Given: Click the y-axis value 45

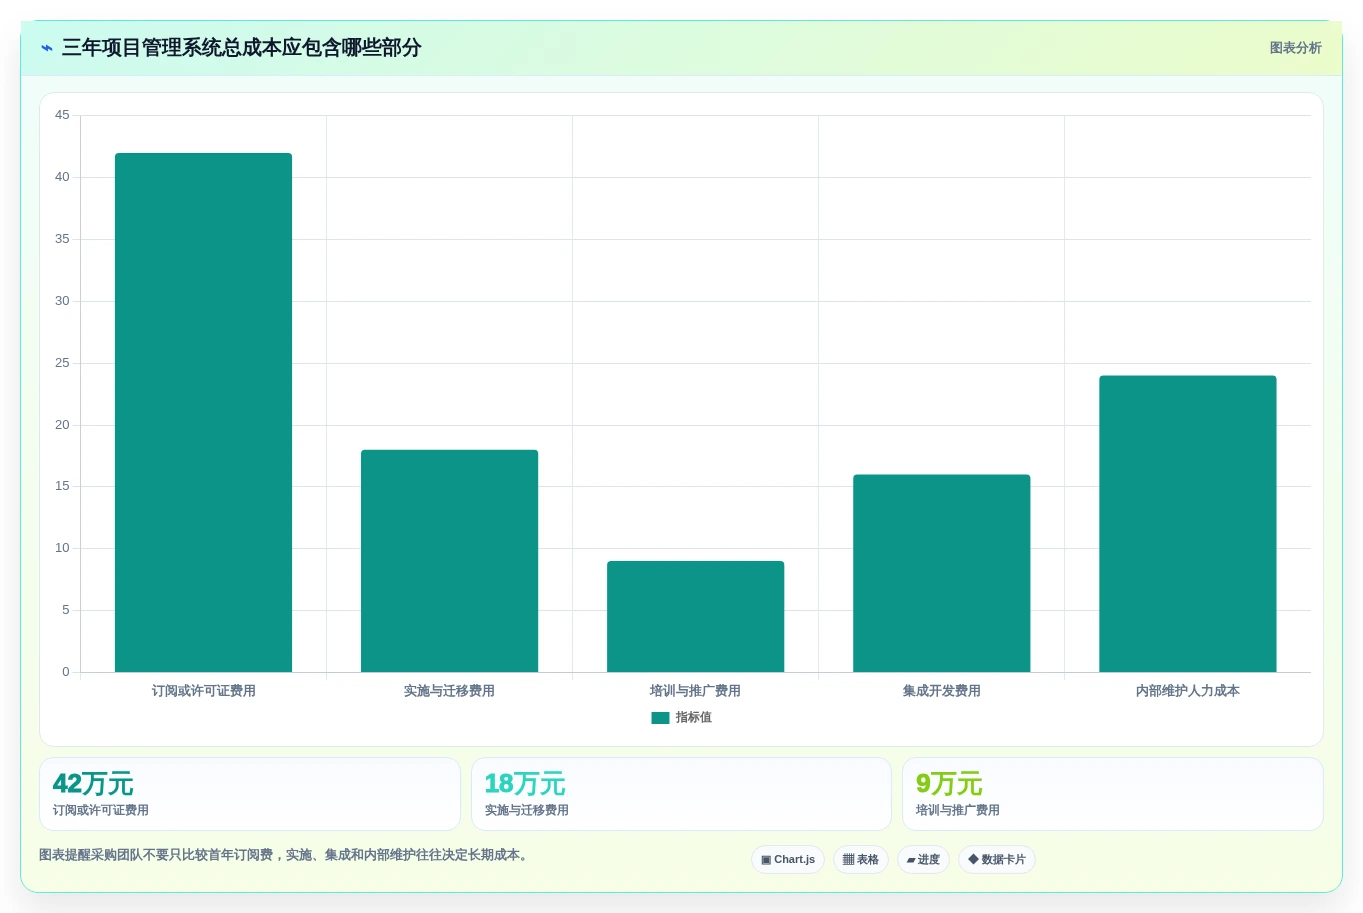Looking at the screenshot, I should [x=62, y=115].
